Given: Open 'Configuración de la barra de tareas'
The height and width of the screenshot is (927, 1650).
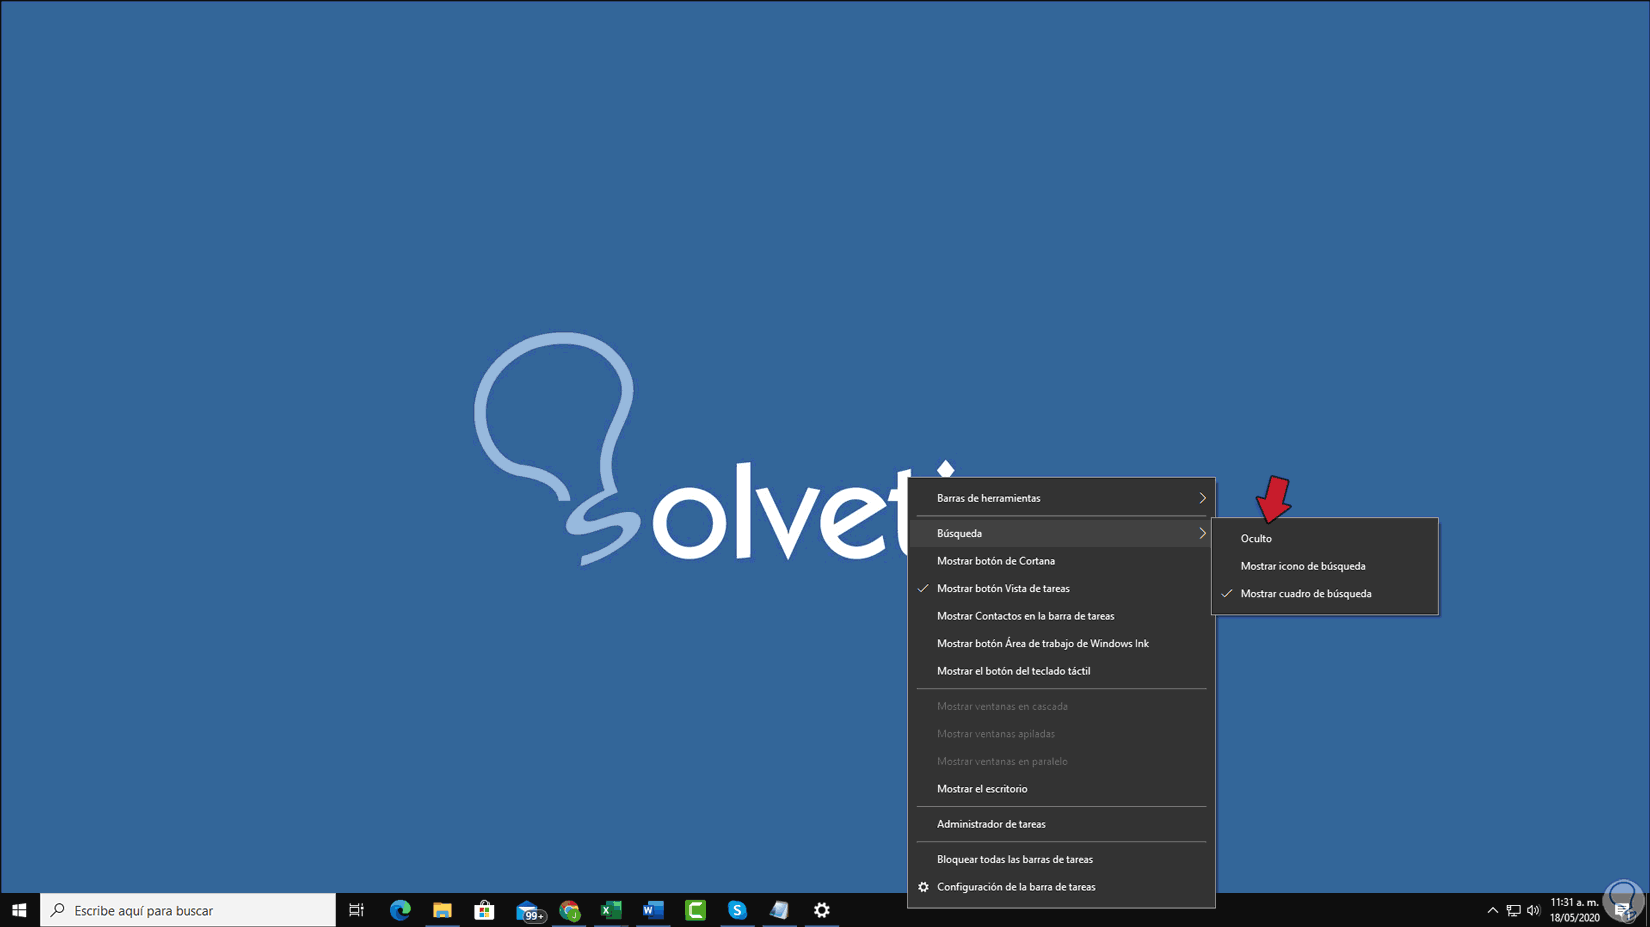Looking at the screenshot, I should (1061, 887).
